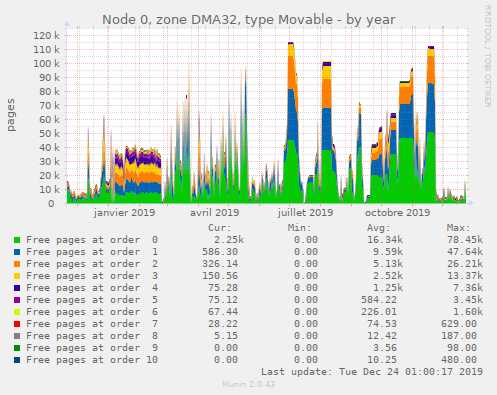
Task: Click the '50 k' y-axis tick label
Action: (49, 134)
